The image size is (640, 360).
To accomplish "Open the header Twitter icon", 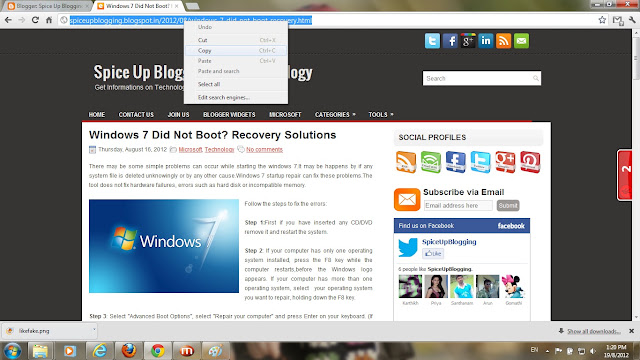I will (x=432, y=41).
